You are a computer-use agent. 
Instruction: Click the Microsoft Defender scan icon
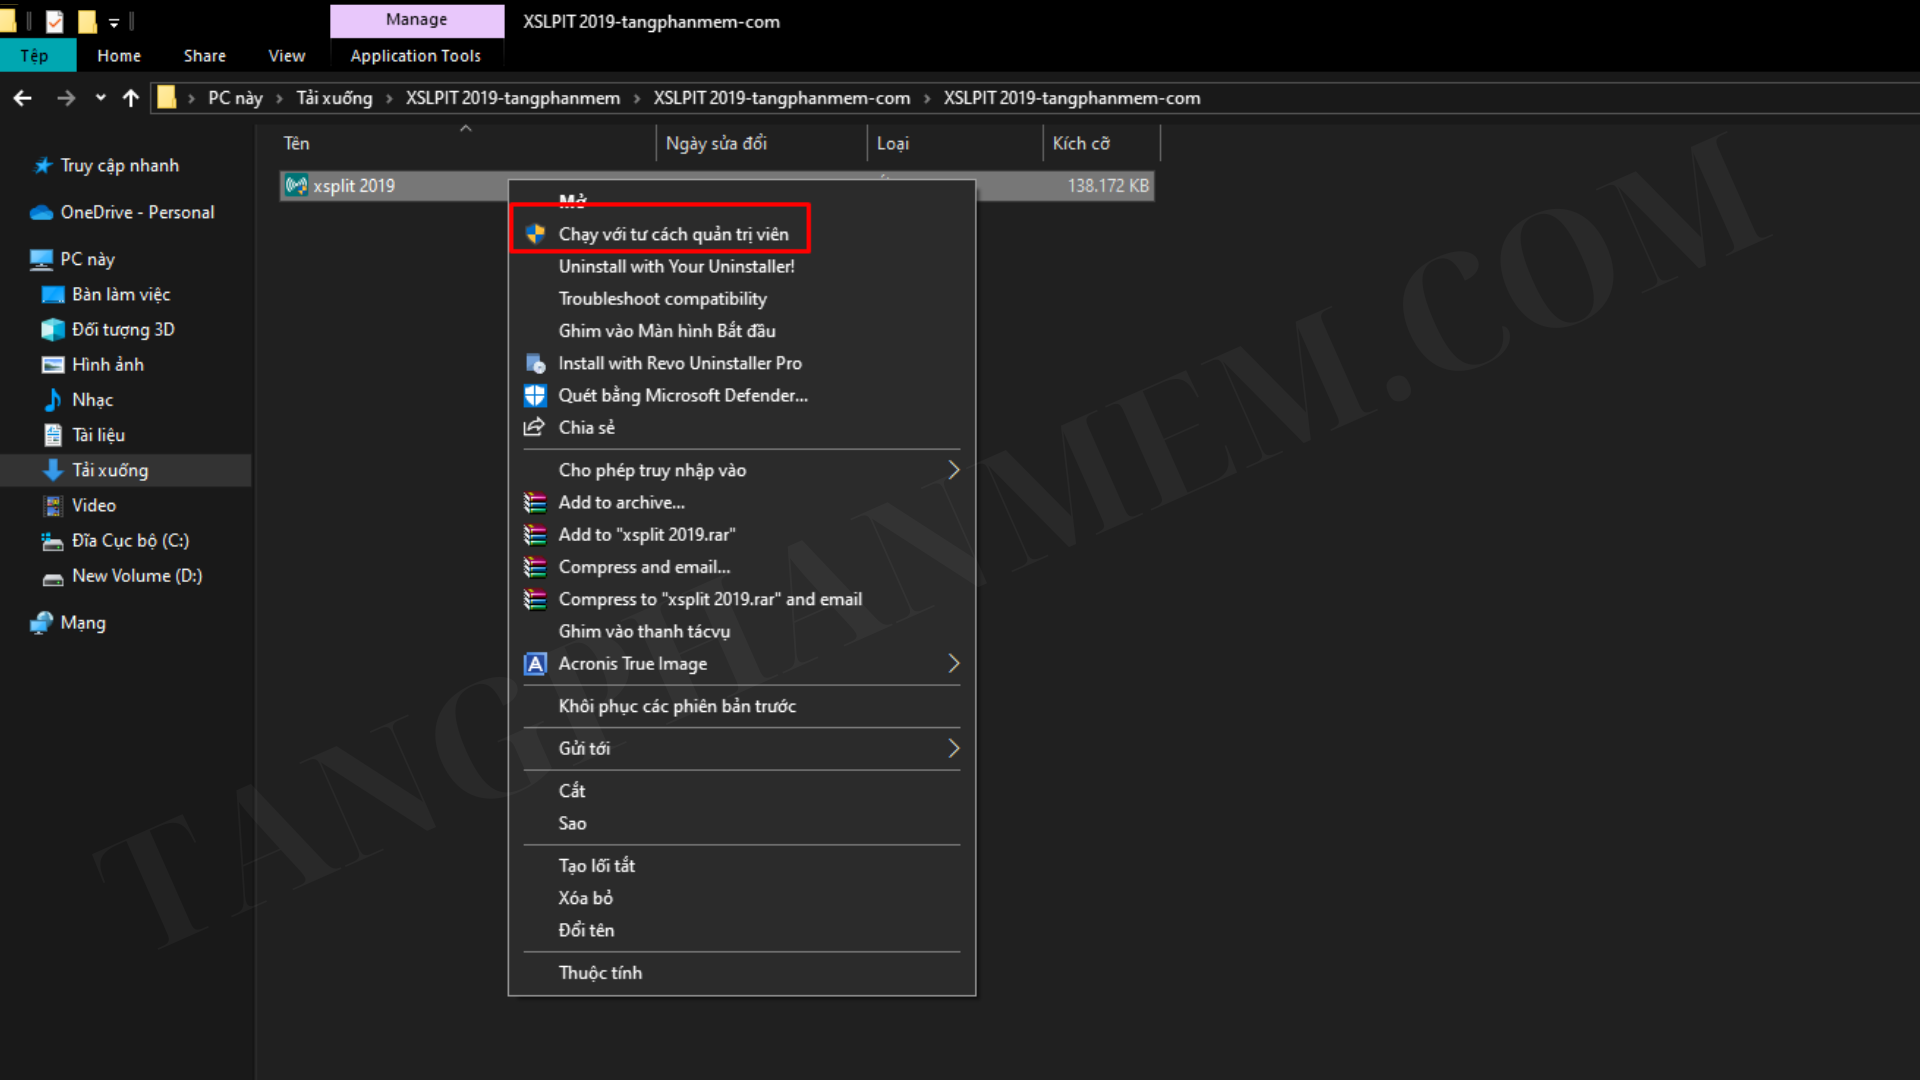point(535,395)
